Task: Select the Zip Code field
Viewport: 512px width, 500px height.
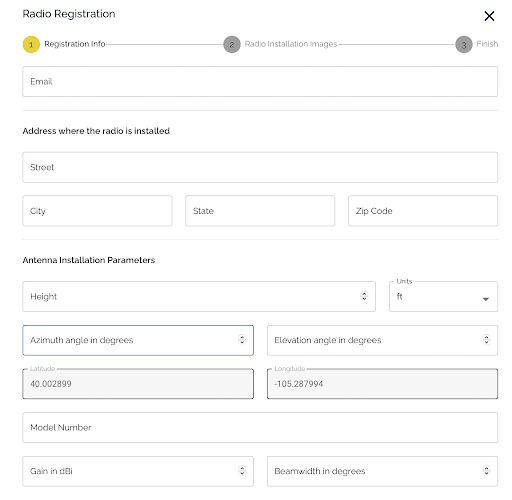Action: [x=423, y=211]
